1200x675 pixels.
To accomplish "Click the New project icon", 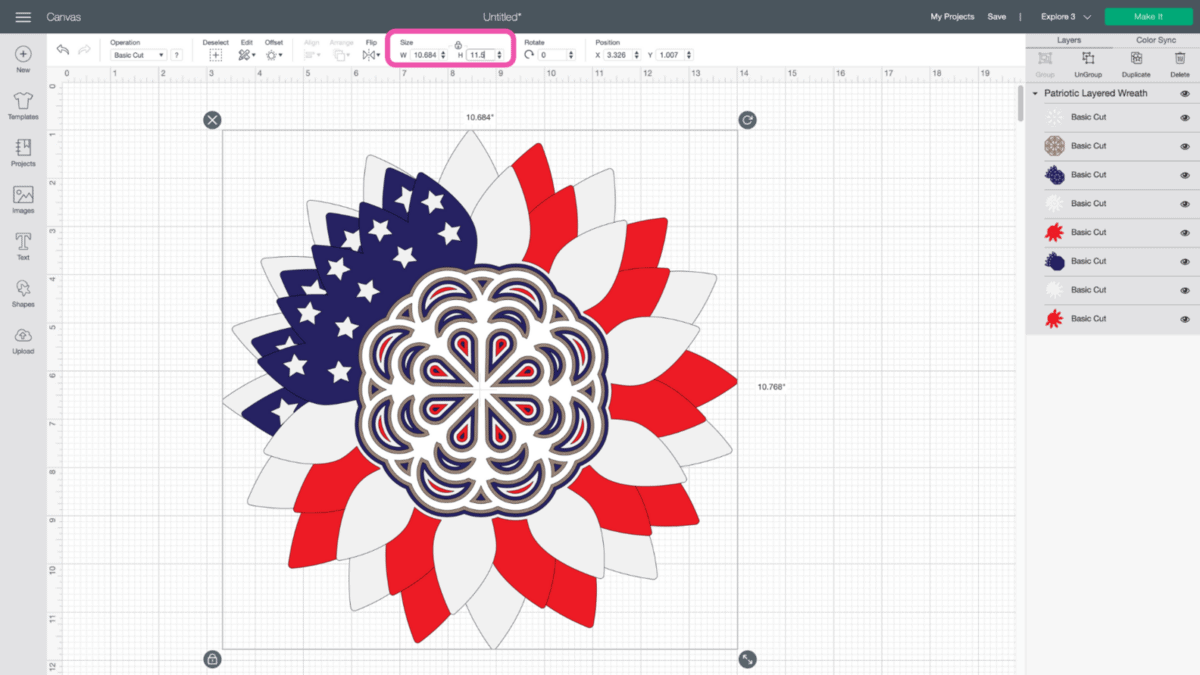I will (x=23, y=54).
